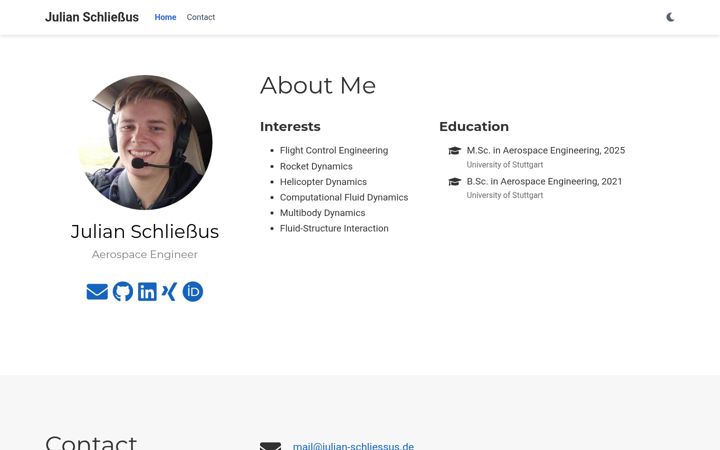This screenshot has height=450, width=720.
Task: Select the 'Flight Control Engineering' list item
Action: click(334, 151)
